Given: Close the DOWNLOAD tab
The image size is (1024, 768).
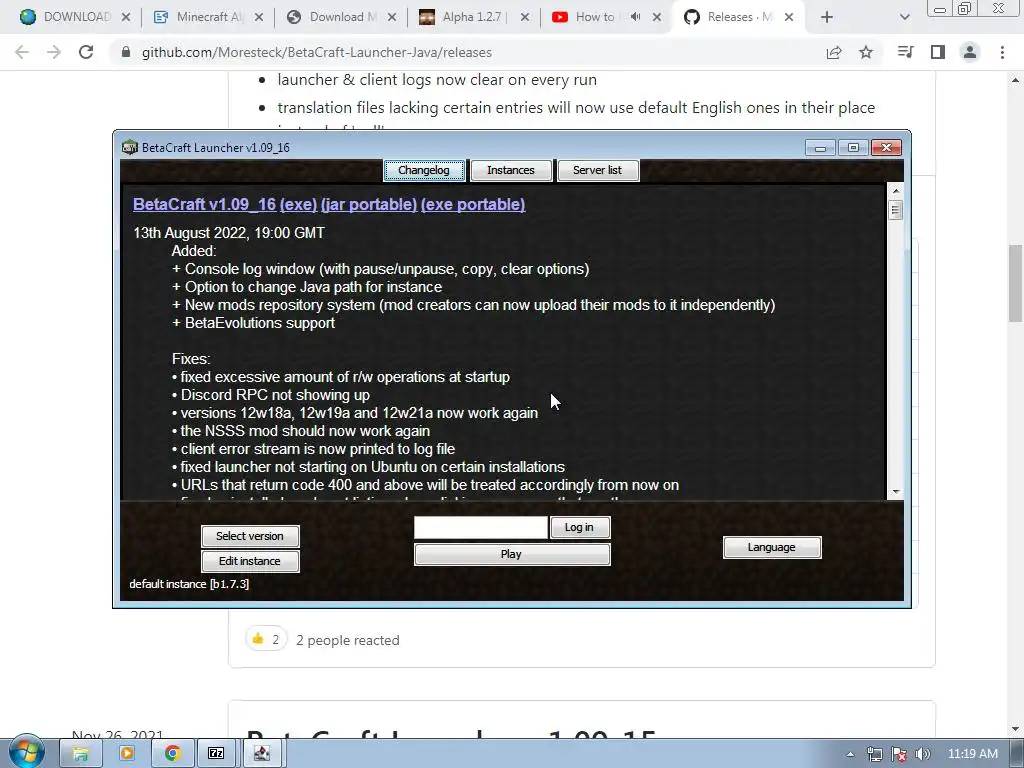Looking at the screenshot, I should pyautogui.click(x=126, y=17).
